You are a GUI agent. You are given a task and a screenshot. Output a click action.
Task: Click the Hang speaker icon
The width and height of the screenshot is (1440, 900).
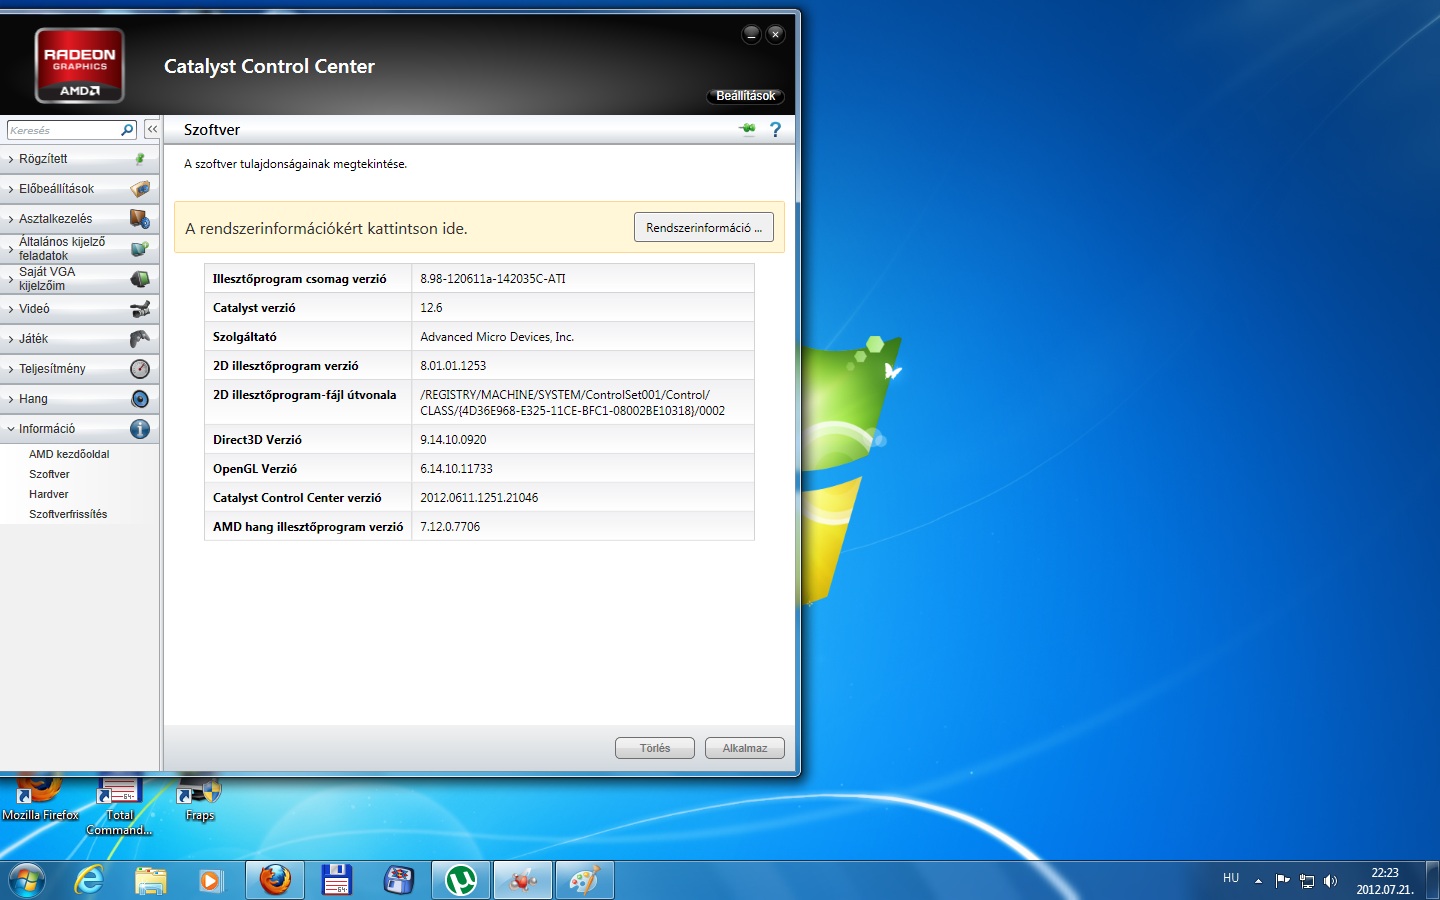[x=140, y=399]
